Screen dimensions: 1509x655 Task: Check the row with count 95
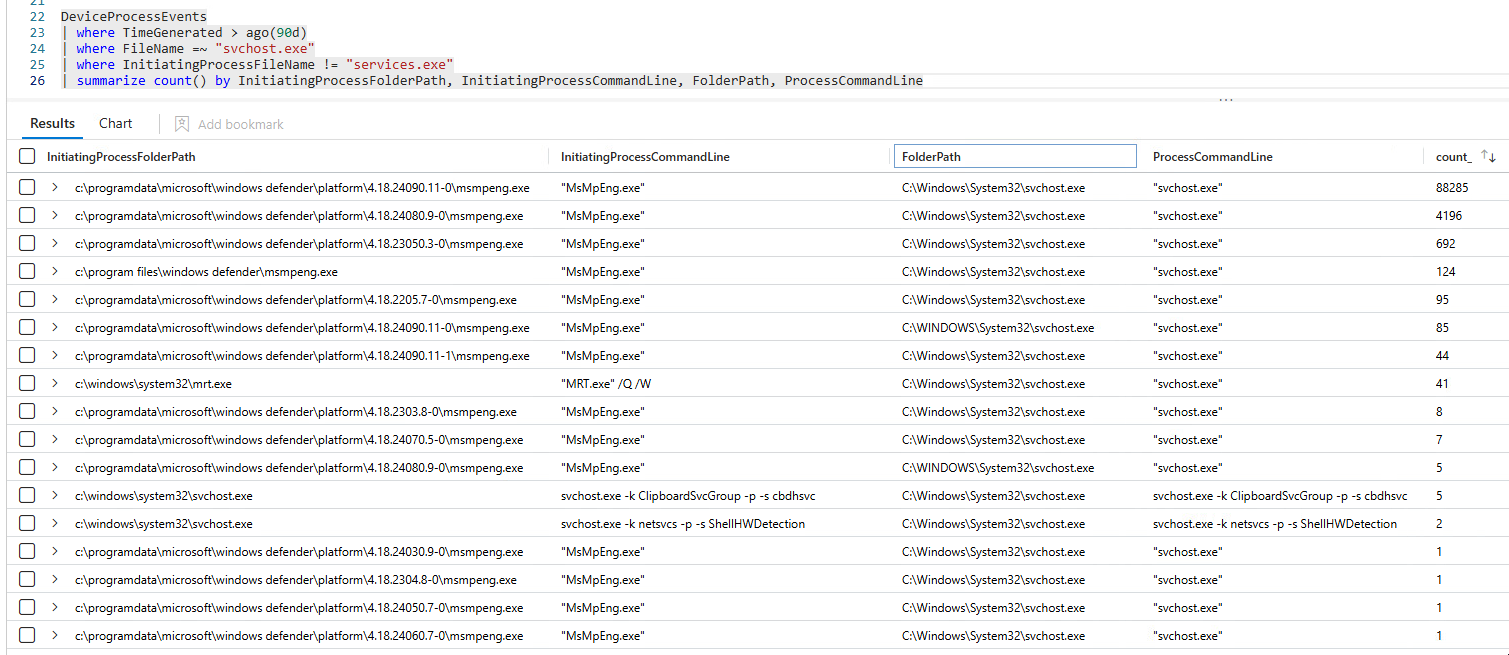(27, 299)
